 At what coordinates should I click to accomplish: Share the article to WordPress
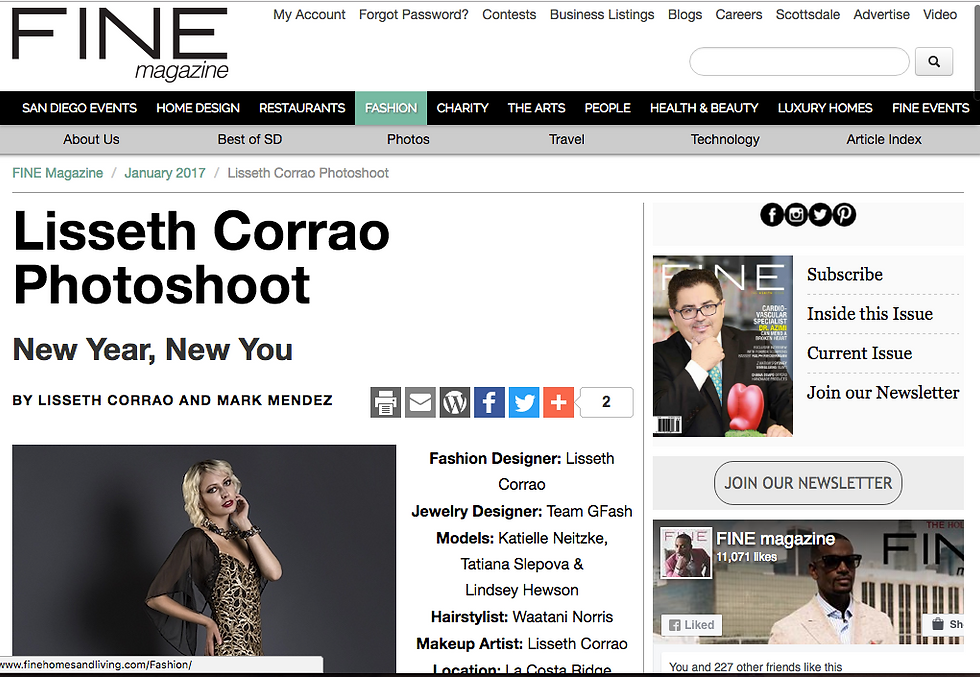tap(455, 402)
